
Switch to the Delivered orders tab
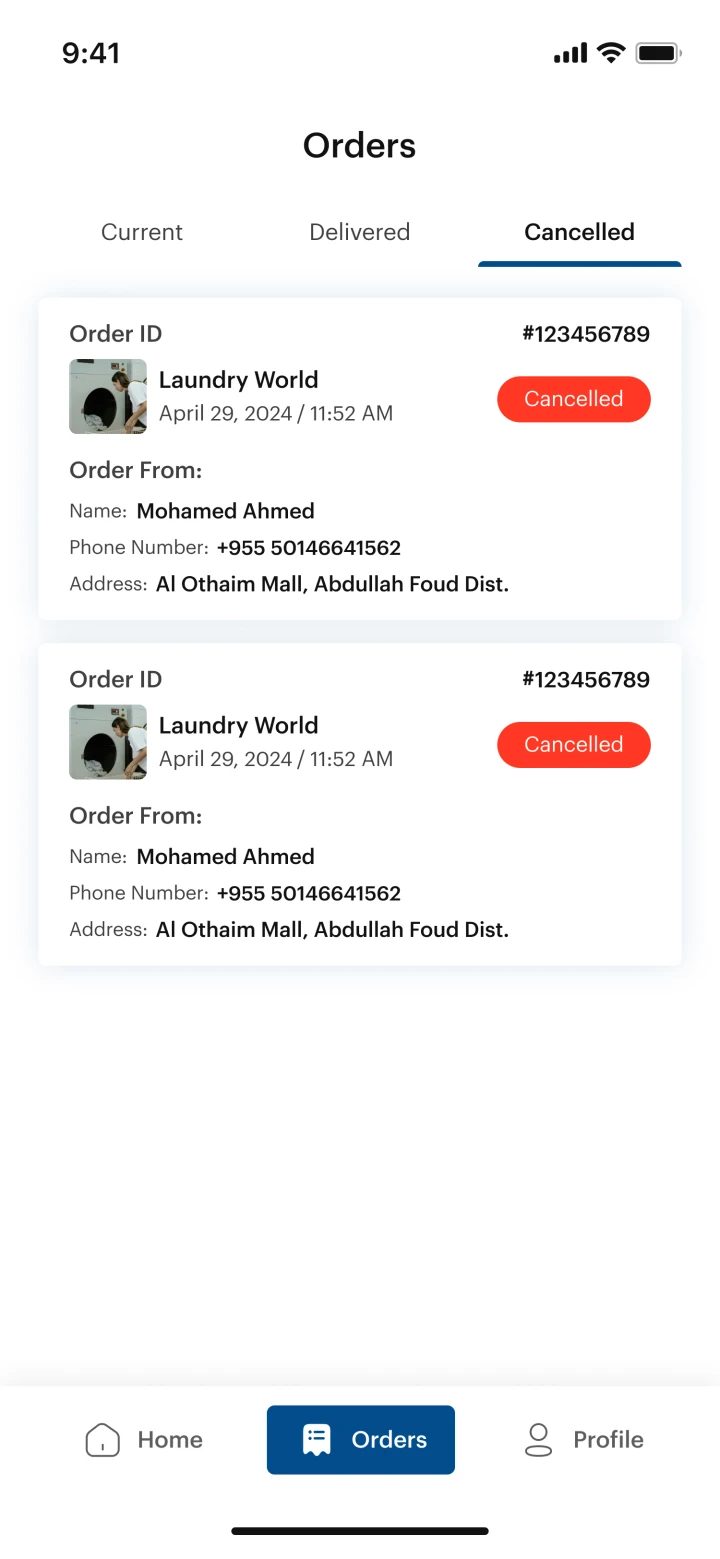[360, 232]
